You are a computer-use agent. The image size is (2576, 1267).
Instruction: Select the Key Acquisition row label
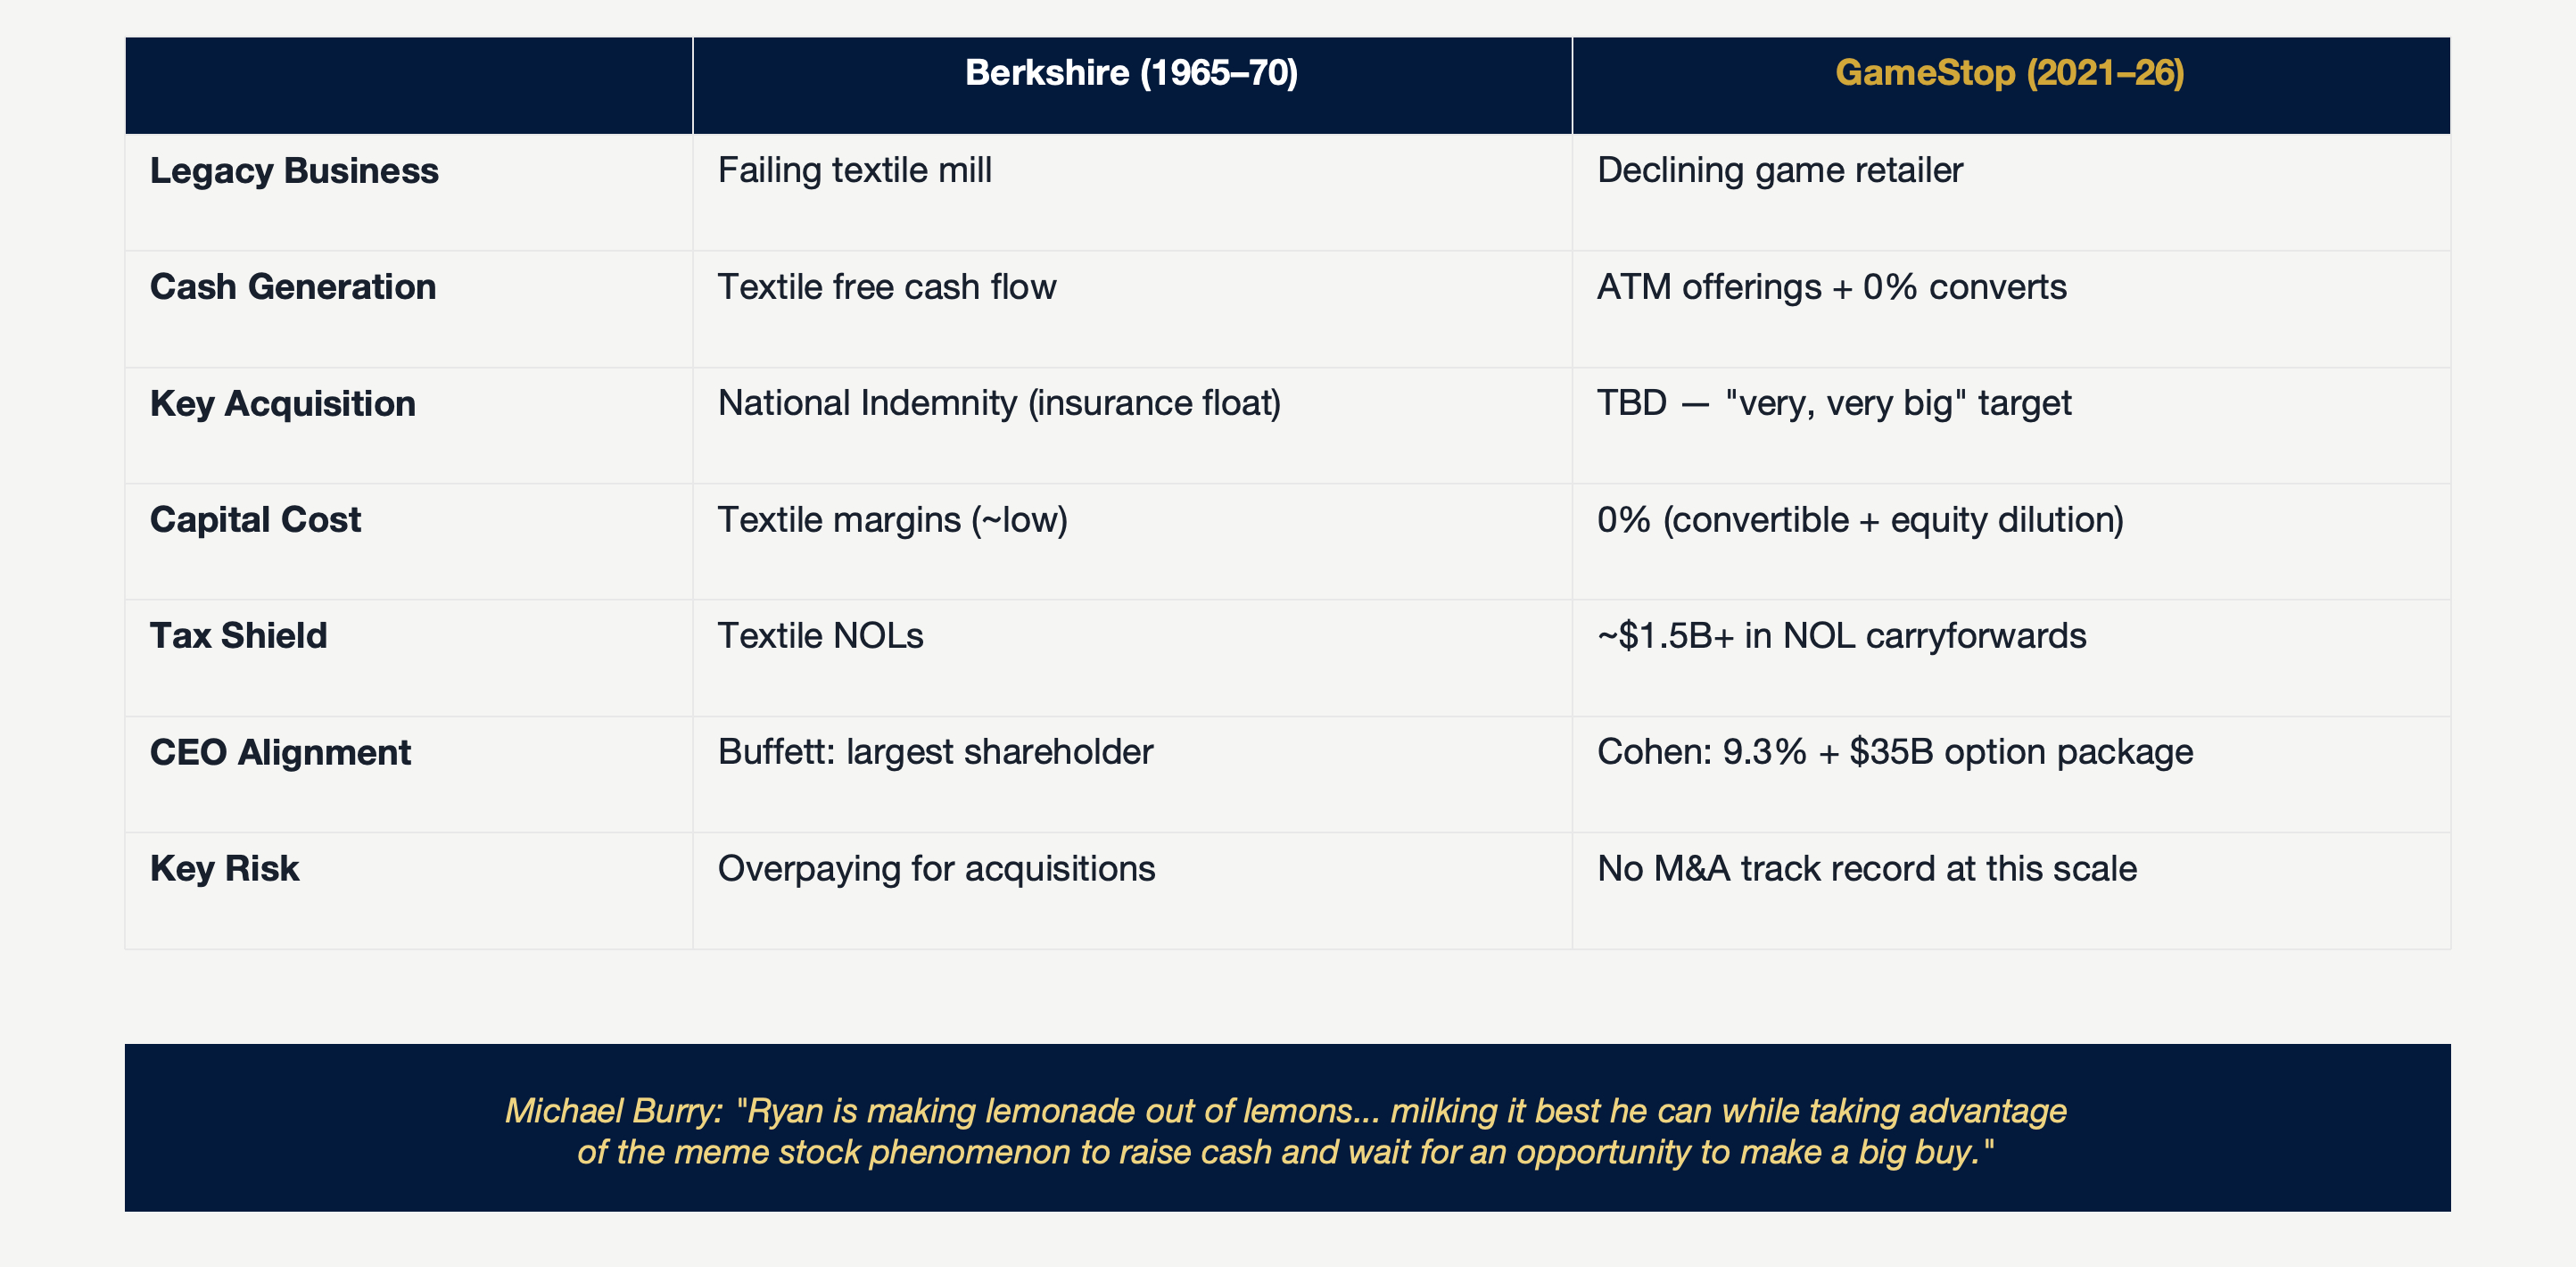click(283, 404)
